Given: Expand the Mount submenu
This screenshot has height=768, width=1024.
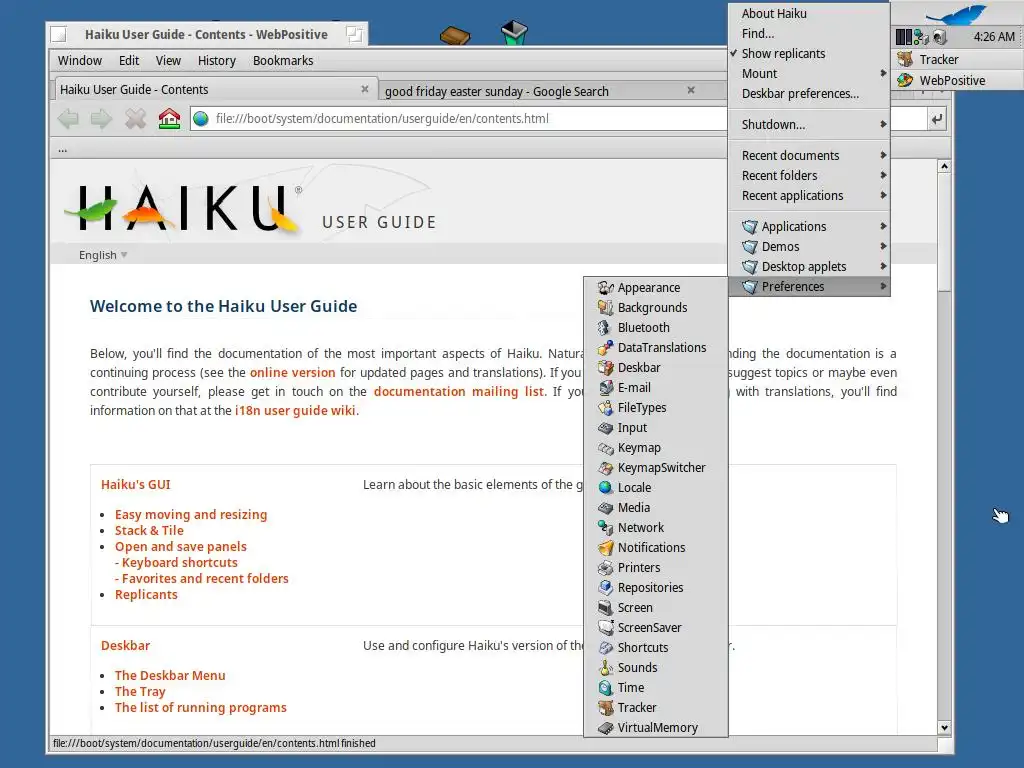Looking at the screenshot, I should 809,74.
